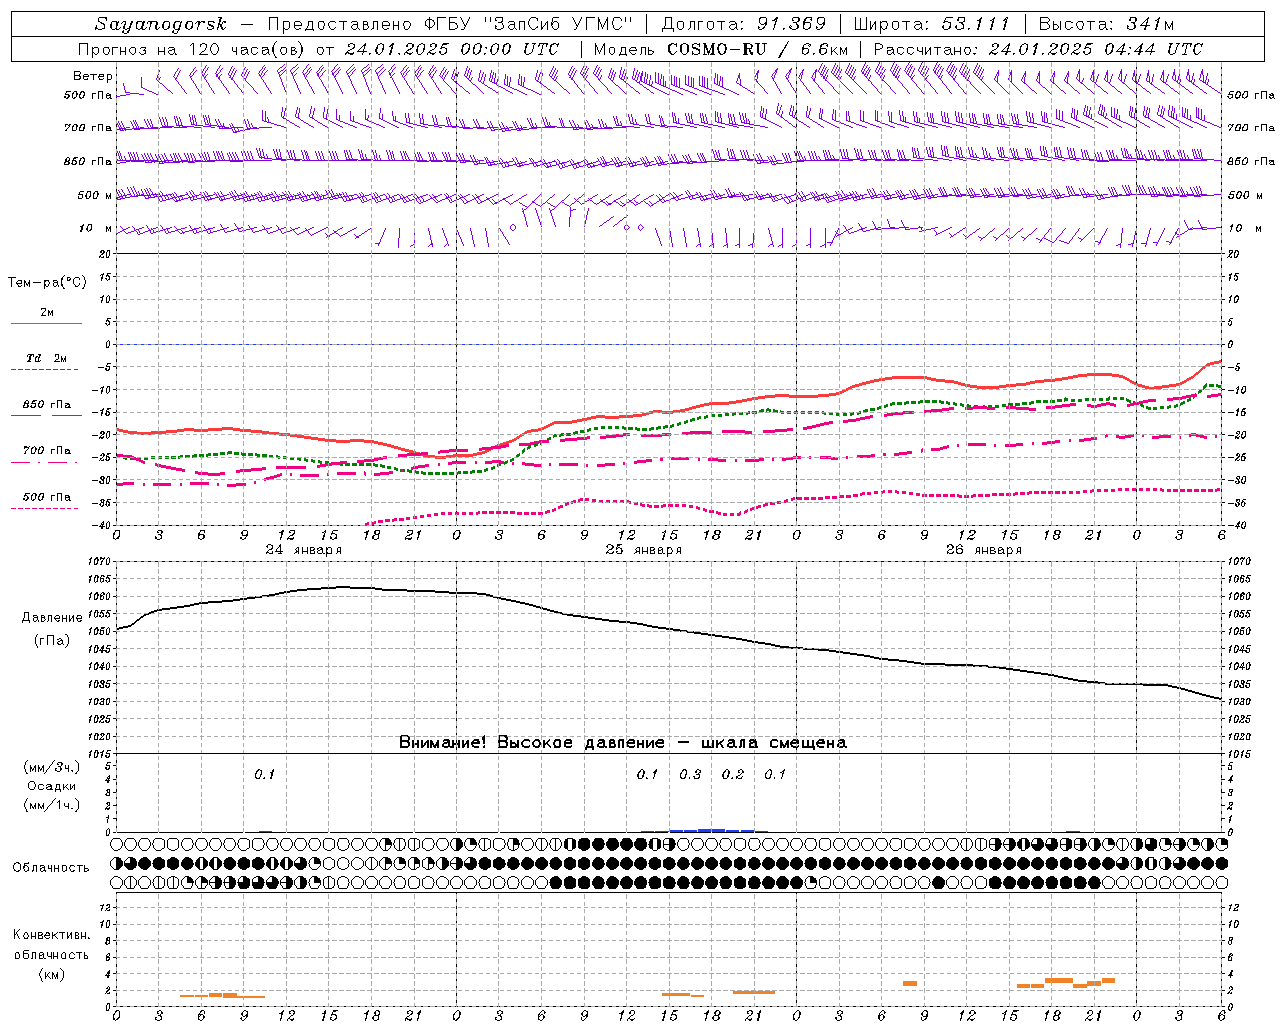Click the 'Долгота: 91.369' longitude value
This screenshot has width=1280, height=1024.
pyautogui.click(x=744, y=24)
